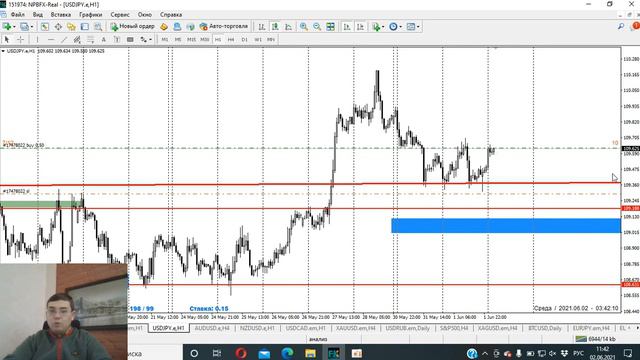The width and height of the screenshot is (640, 360).
Task: Switch to the D1 timeframe
Action: (244, 40)
